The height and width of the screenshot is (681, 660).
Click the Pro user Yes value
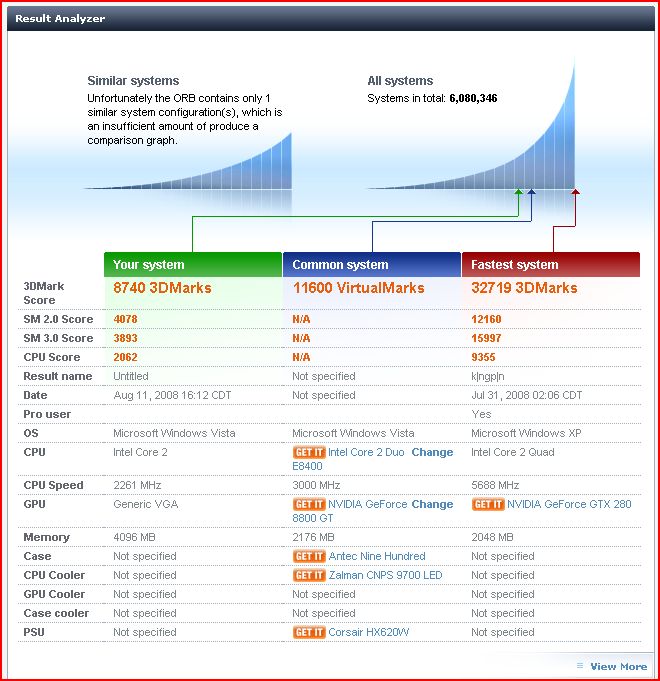tap(481, 414)
